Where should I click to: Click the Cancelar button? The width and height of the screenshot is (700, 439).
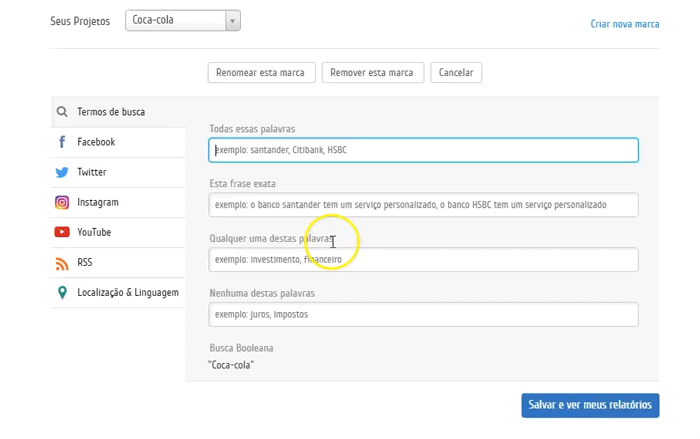456,73
